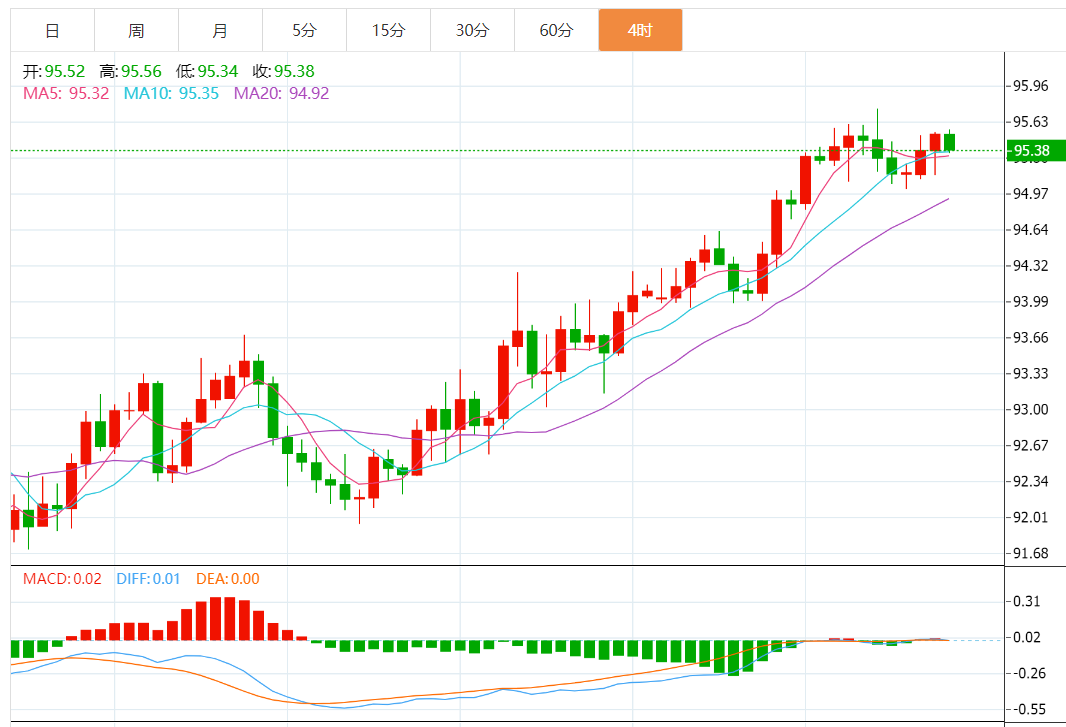The width and height of the screenshot is (1066, 727).
Task: Open the 30分 chart tab
Action: (x=472, y=30)
